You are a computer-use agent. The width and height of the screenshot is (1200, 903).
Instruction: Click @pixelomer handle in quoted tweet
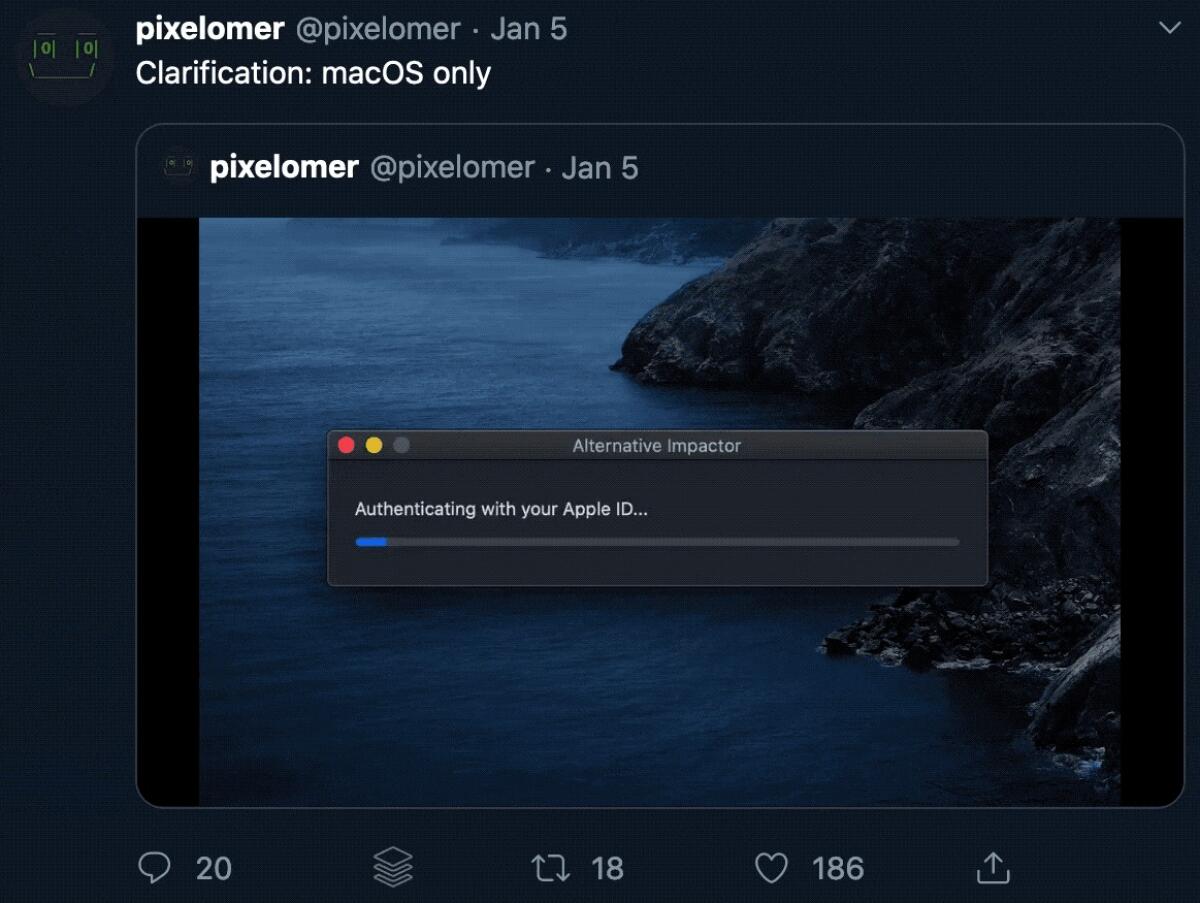coord(452,167)
